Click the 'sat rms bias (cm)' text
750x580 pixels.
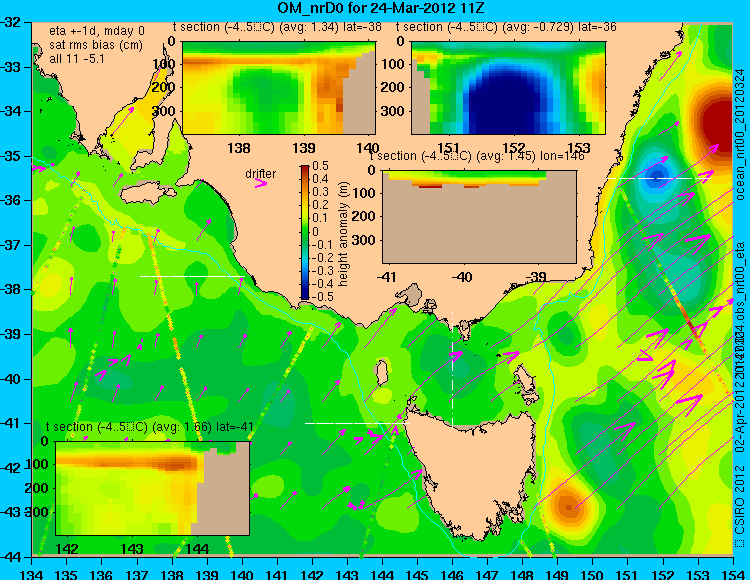coord(96,45)
